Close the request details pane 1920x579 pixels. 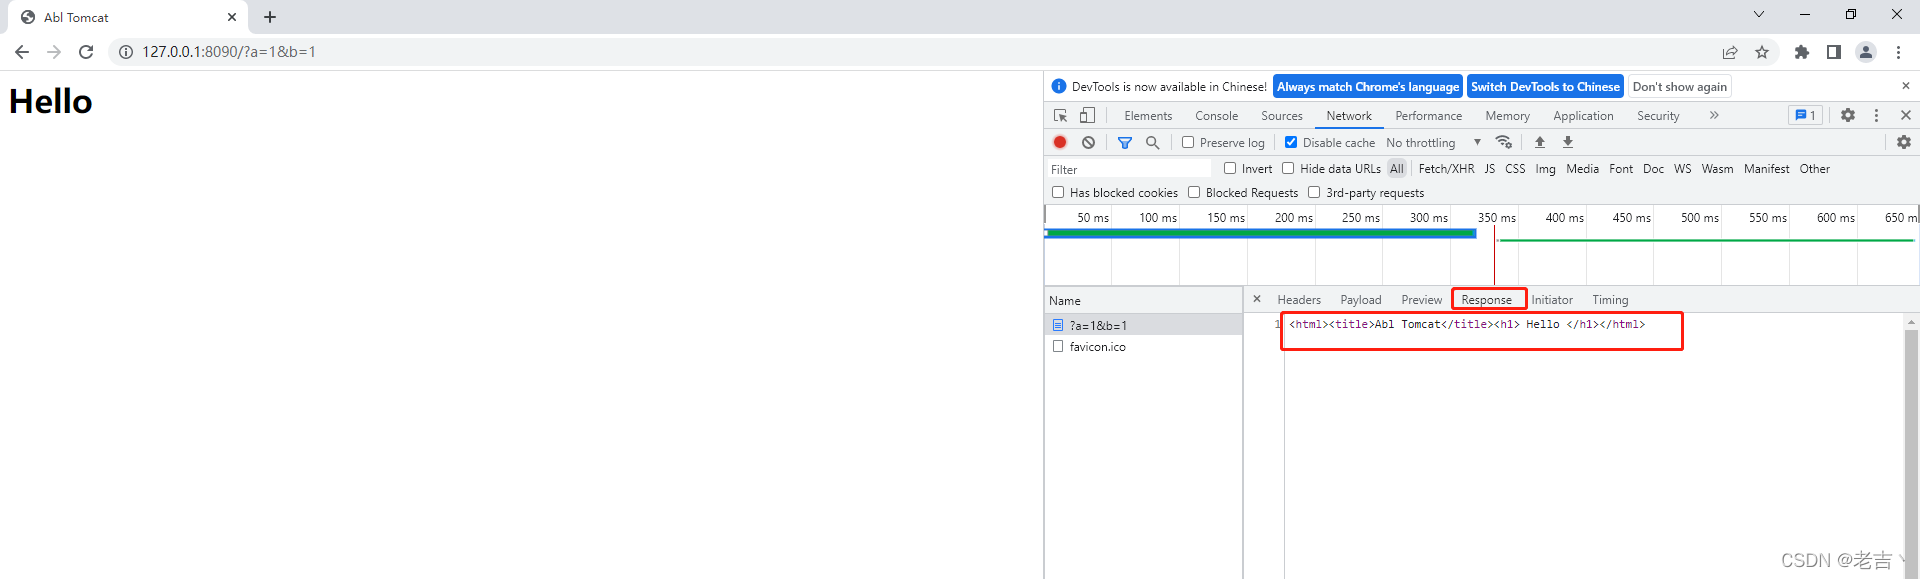(1257, 299)
